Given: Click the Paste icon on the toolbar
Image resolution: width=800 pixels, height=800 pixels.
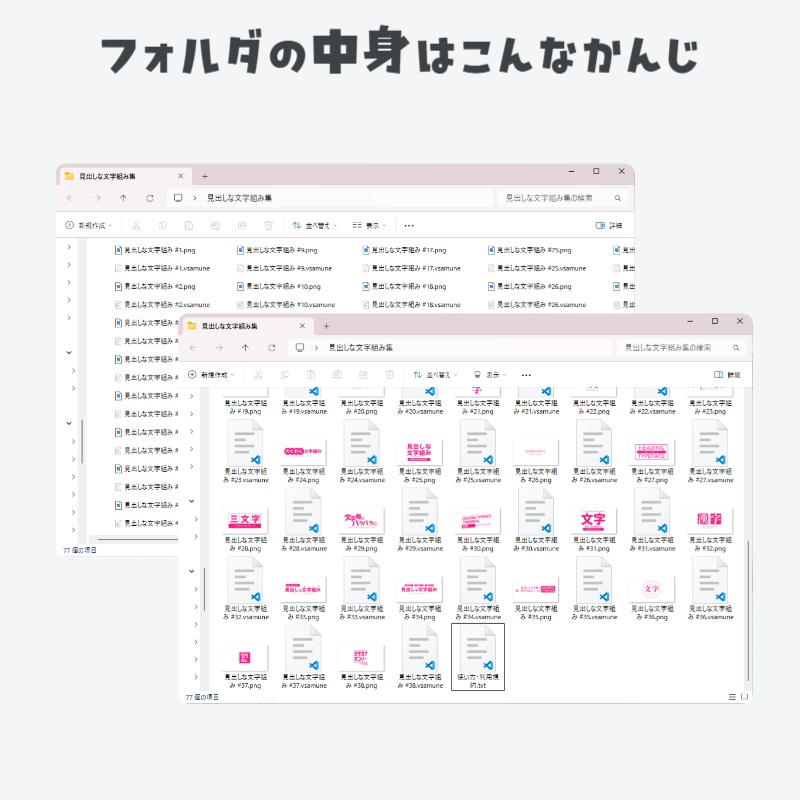Looking at the screenshot, I should point(311,374).
